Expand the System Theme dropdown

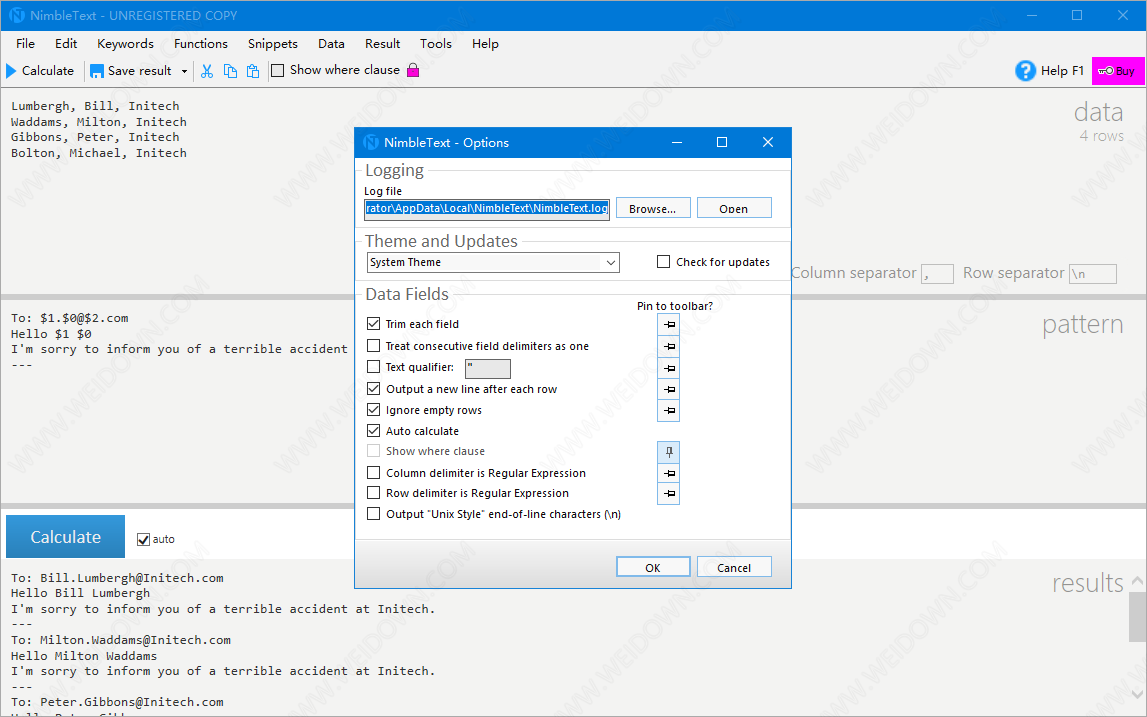[611, 263]
